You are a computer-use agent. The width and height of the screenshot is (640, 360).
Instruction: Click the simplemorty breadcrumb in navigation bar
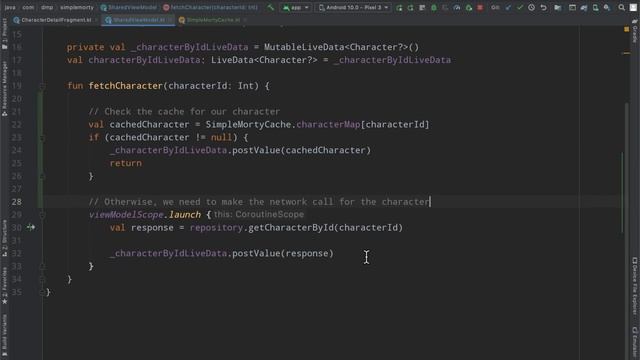click(77, 7)
